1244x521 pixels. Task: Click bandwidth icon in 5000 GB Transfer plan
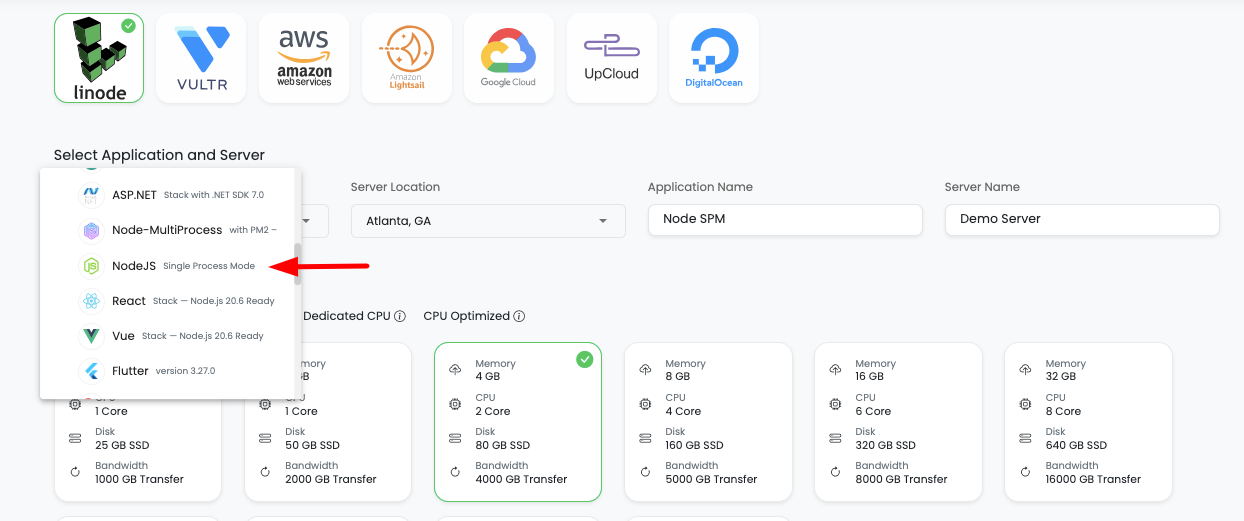pyautogui.click(x=645, y=472)
